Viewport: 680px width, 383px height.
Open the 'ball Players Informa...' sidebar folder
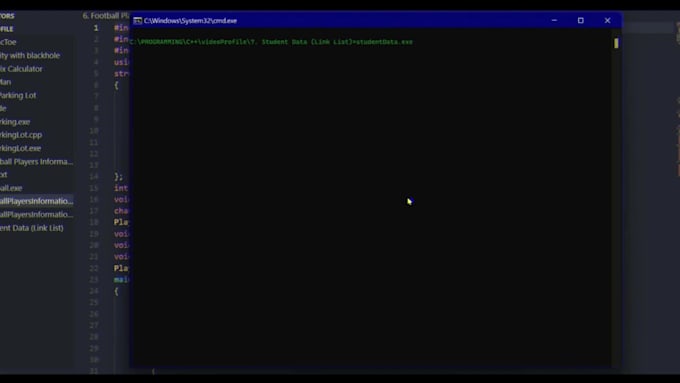point(36,161)
